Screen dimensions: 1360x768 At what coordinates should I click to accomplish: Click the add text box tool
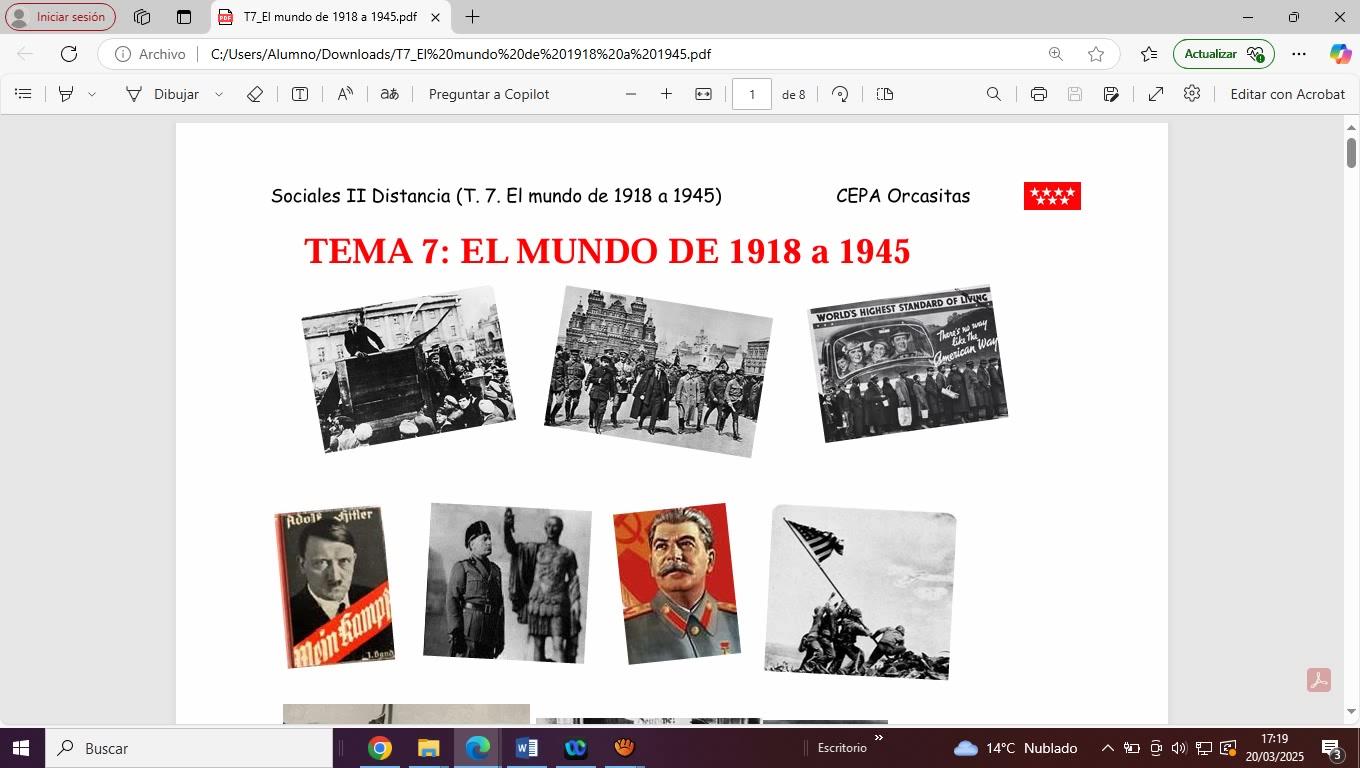pyautogui.click(x=299, y=94)
